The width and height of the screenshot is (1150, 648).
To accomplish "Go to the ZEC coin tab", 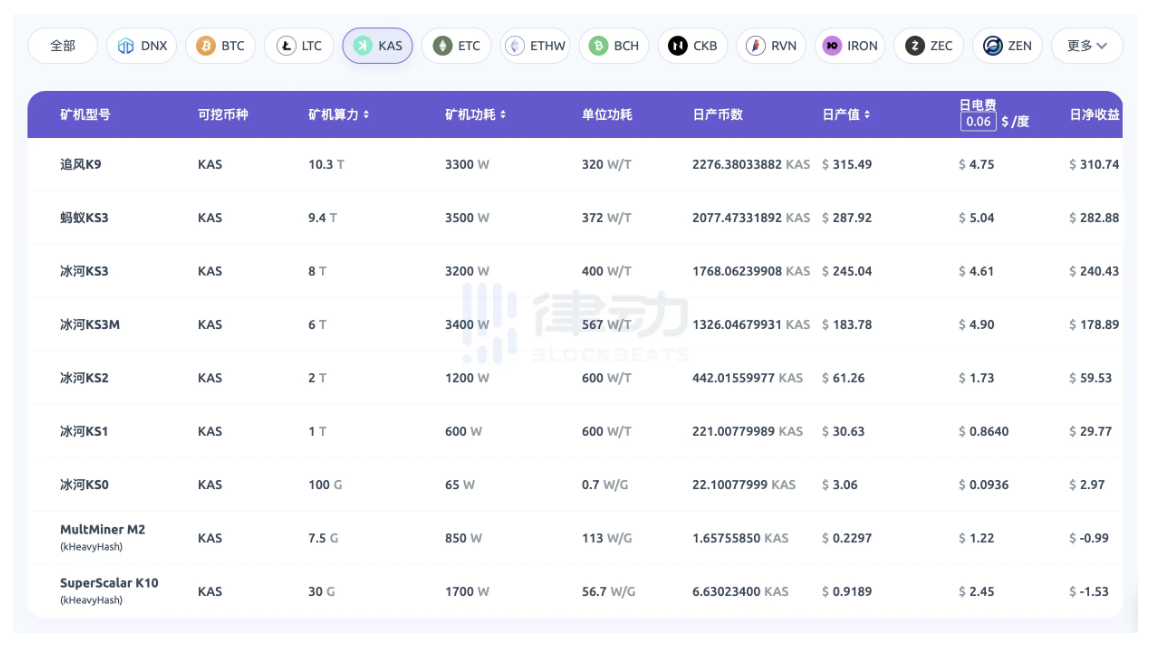I will 929,46.
